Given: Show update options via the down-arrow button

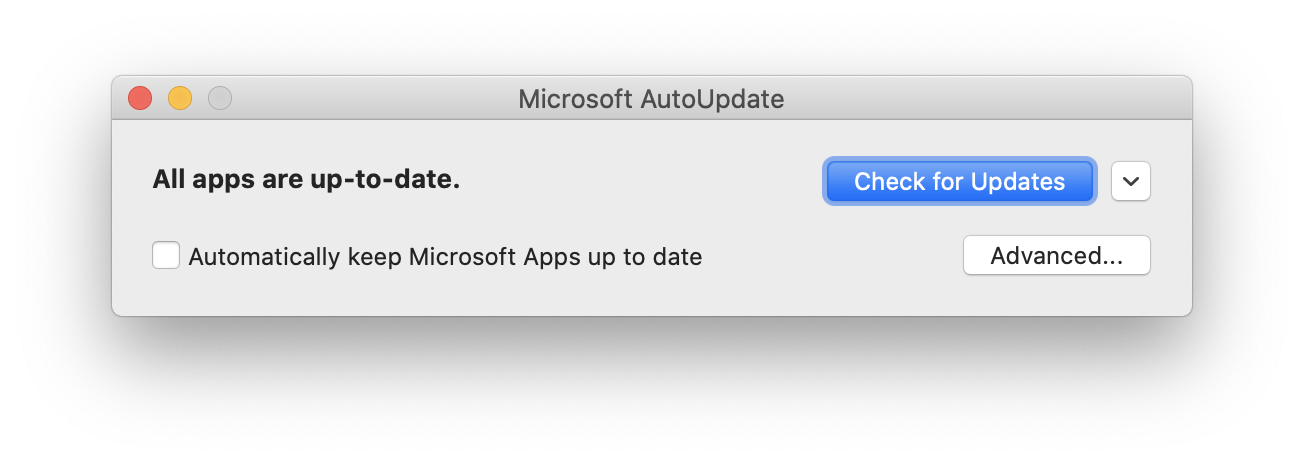Looking at the screenshot, I should [1130, 182].
